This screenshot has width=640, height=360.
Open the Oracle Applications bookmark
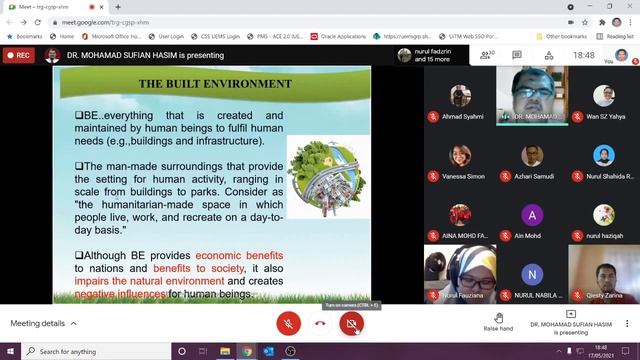click(338, 36)
